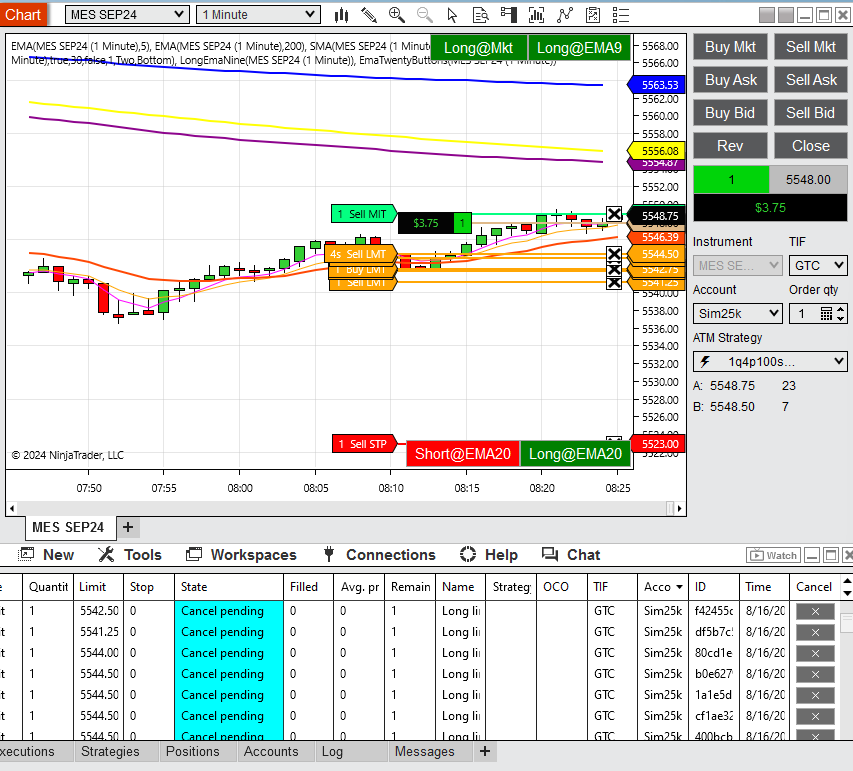Click the Buy Ask button
Image resolution: width=853 pixels, height=771 pixels.
click(730, 80)
